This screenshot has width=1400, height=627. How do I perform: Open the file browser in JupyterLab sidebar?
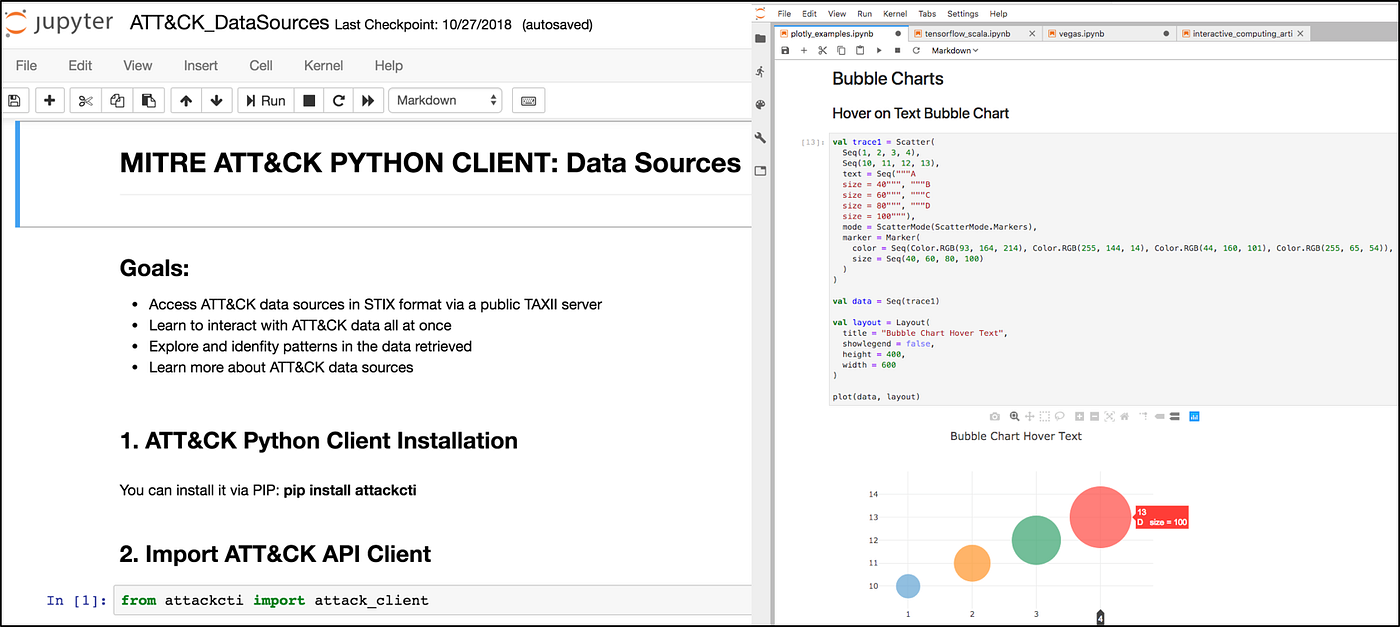coord(760,37)
